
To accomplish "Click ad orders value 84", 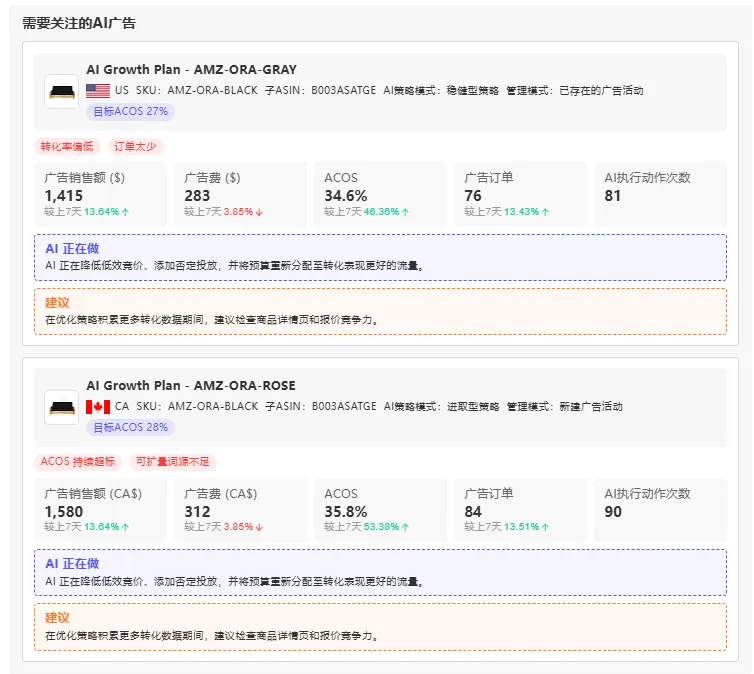I will 473,512.
